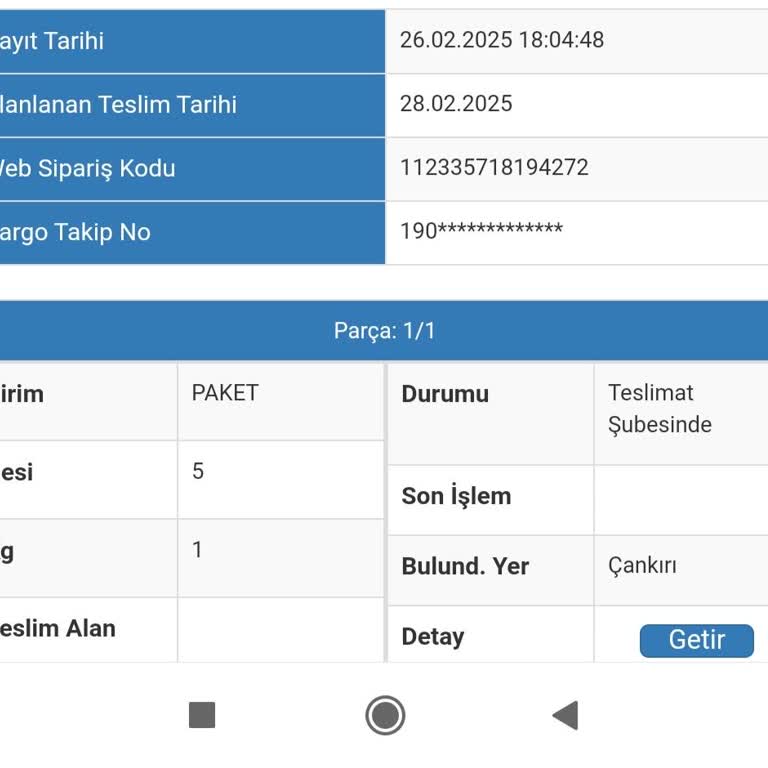768x768 pixels.
Task: Click the Bulund. Yer label
Action: (x=465, y=566)
